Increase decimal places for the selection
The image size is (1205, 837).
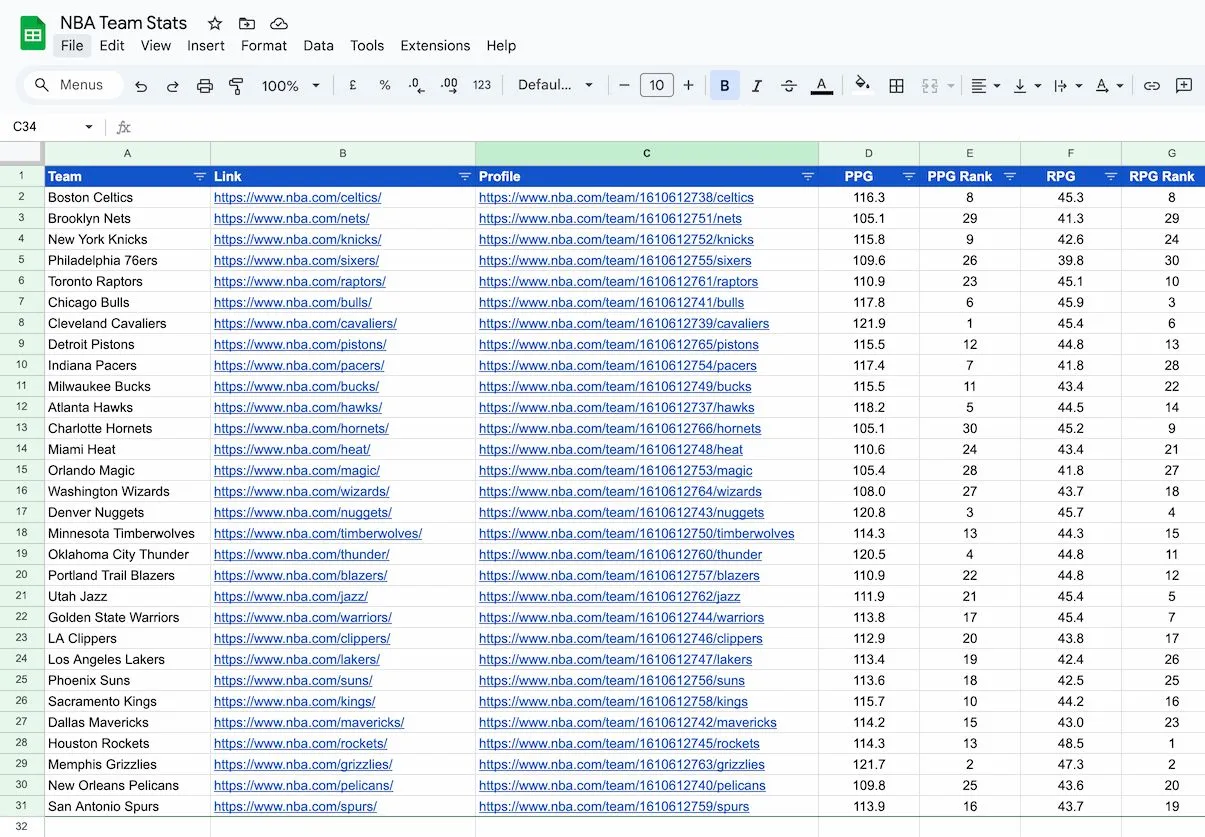[x=449, y=85]
